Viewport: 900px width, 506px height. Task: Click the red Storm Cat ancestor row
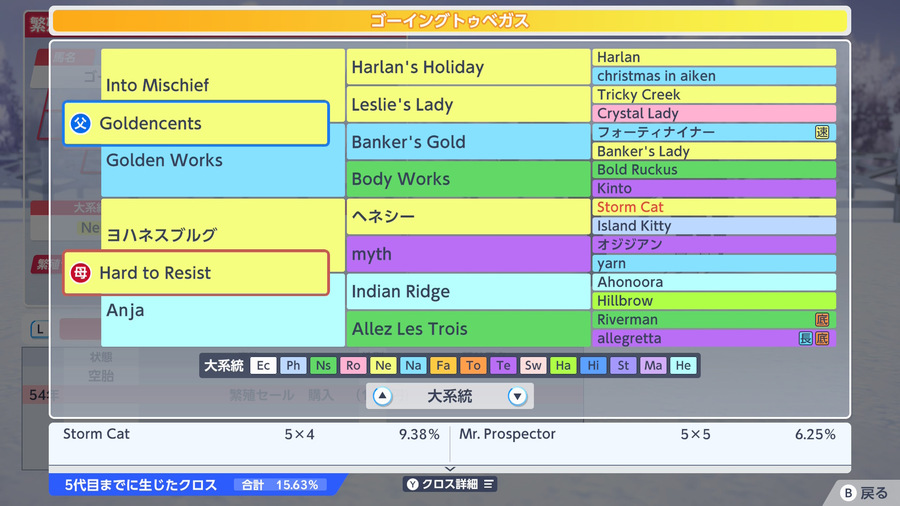click(714, 207)
